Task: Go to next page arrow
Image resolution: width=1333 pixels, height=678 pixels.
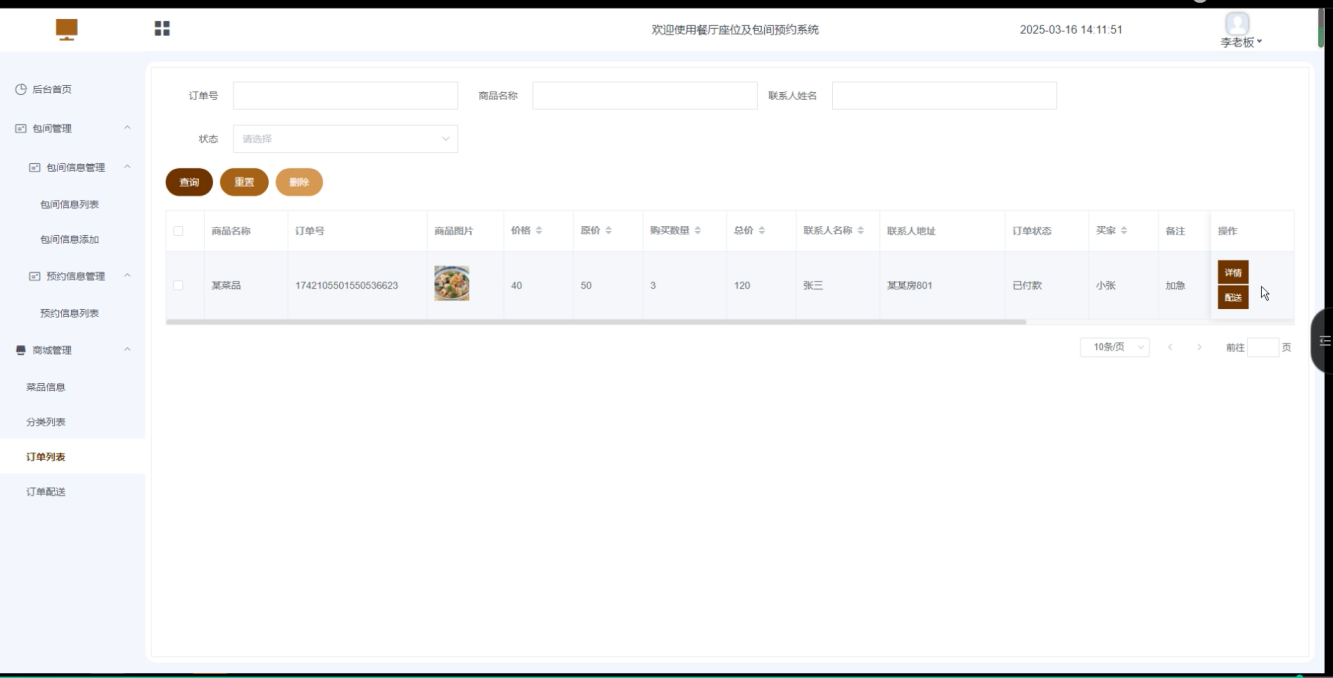Action: 1199,347
